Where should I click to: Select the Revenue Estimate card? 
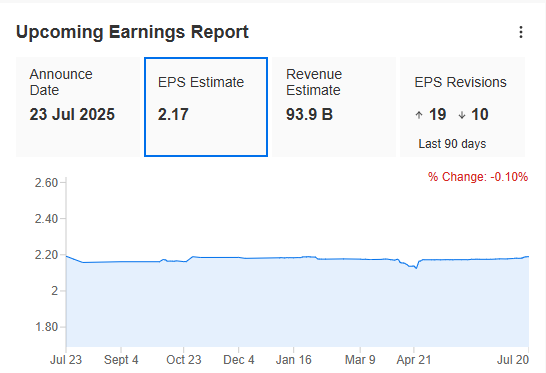[x=334, y=107]
